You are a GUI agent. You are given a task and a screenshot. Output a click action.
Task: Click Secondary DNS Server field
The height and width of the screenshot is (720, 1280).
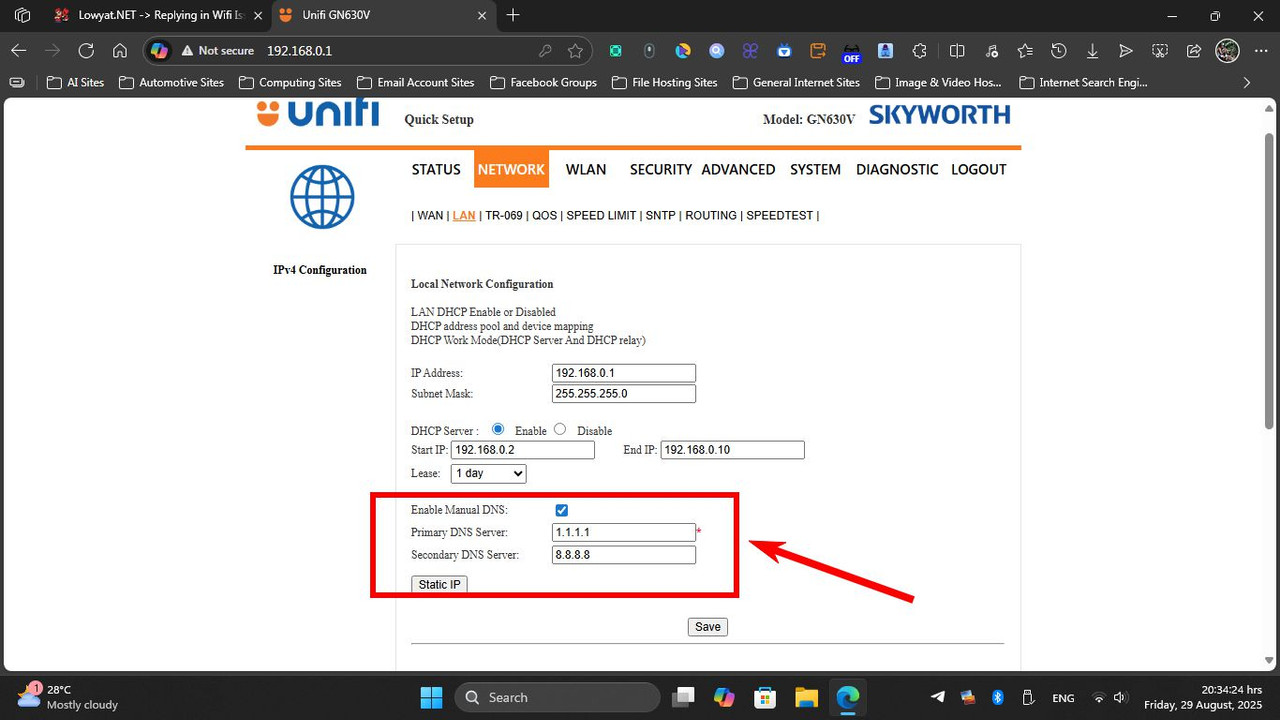[x=624, y=554]
